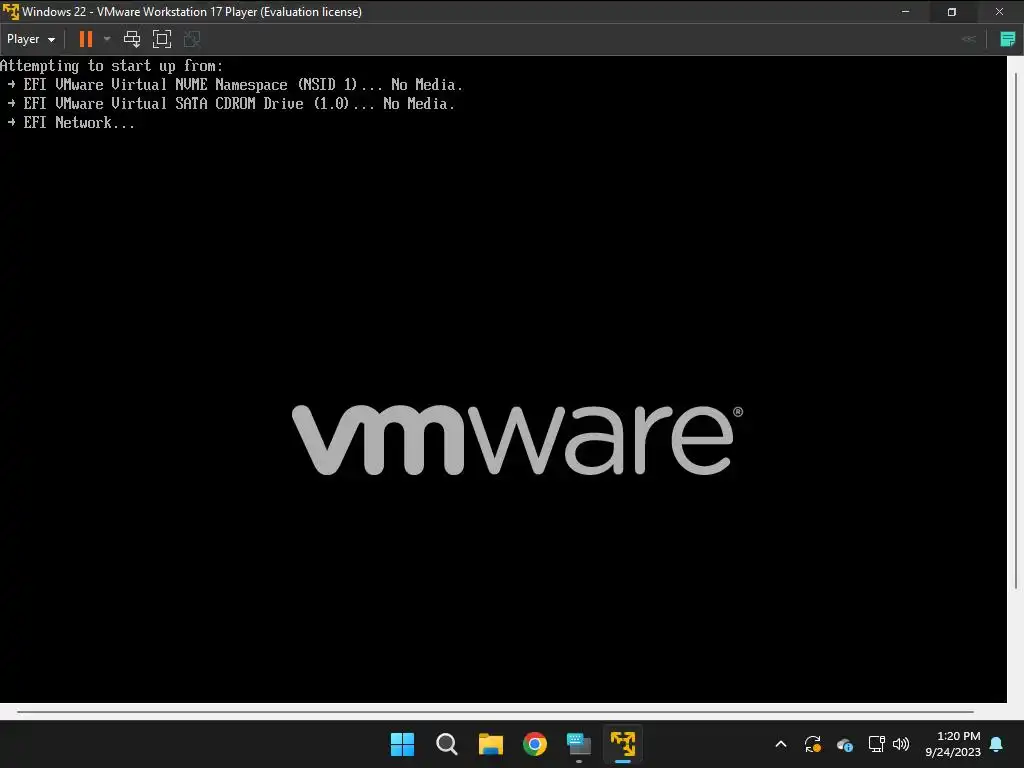The width and height of the screenshot is (1024, 768).
Task: Open the remote desktop app in taskbar
Action: click(x=579, y=744)
